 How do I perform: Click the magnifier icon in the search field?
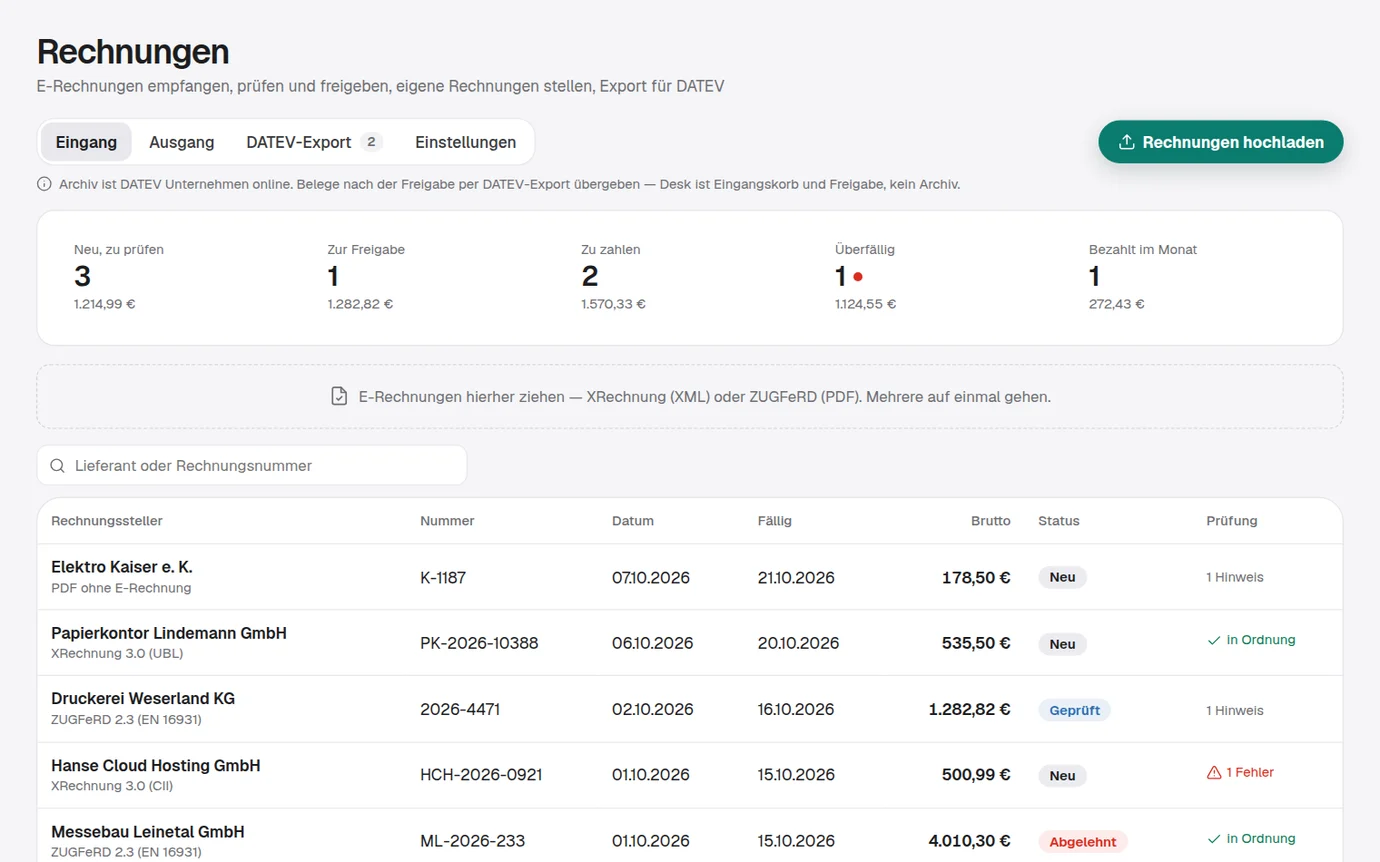[58, 466]
